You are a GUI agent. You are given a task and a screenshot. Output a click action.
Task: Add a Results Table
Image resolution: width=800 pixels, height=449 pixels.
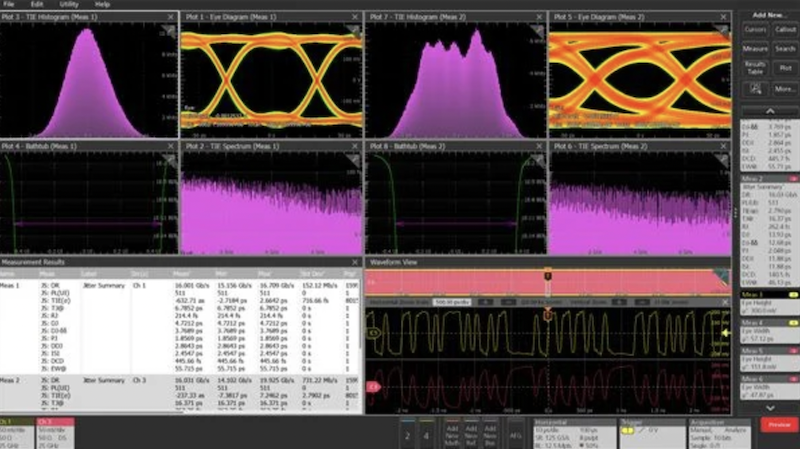755,70
